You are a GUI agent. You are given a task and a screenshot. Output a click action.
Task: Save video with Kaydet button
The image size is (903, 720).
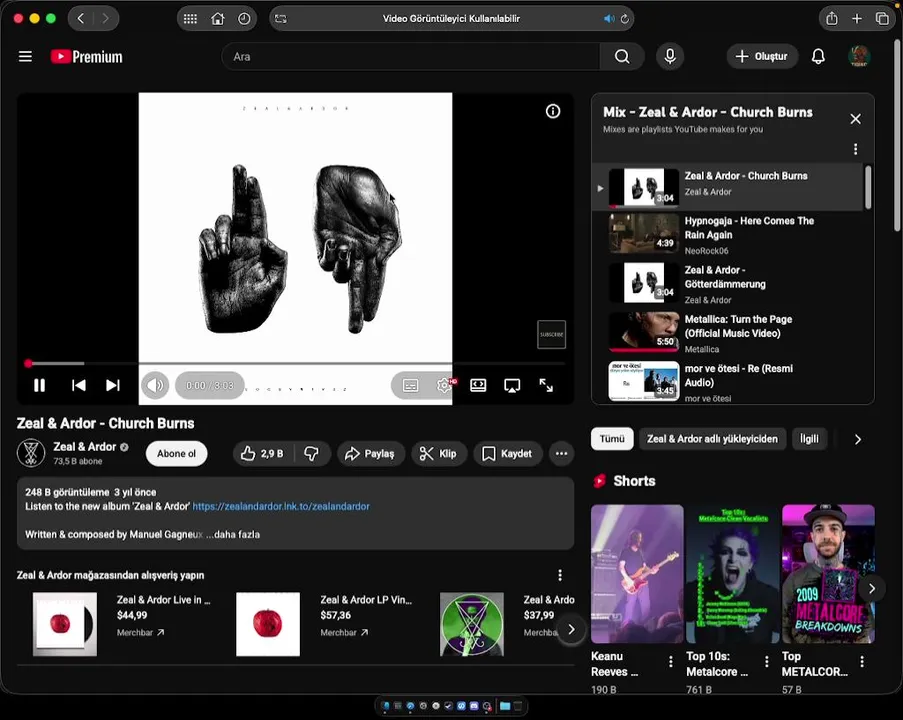(x=507, y=454)
